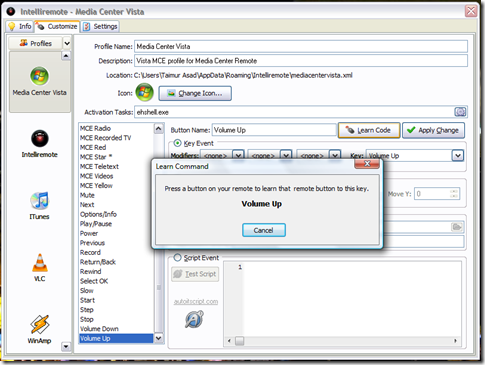Click the Profiles button
485x365 pixels.
(x=36, y=43)
